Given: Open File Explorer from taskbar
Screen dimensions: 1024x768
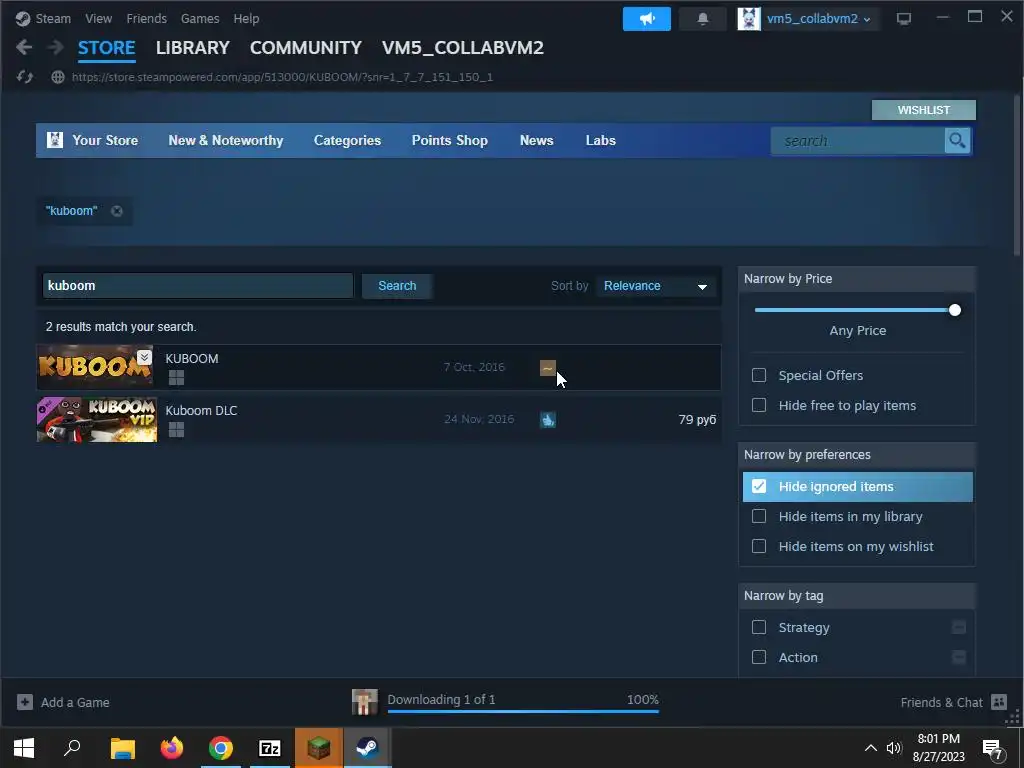Looking at the screenshot, I should 122,748.
